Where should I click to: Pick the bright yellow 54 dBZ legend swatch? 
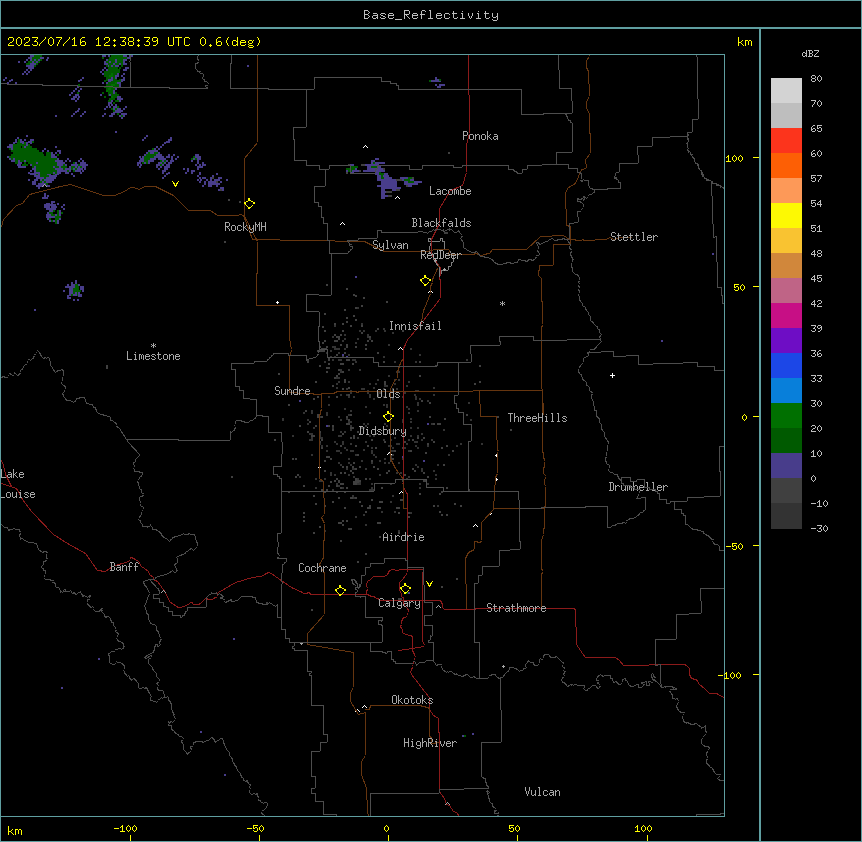[786, 215]
